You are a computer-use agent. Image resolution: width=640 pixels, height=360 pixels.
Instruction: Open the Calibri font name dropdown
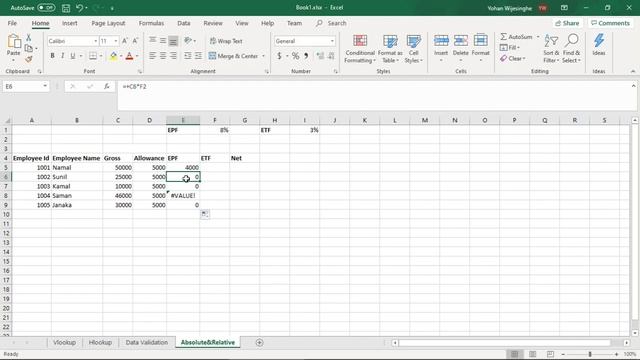96,41
